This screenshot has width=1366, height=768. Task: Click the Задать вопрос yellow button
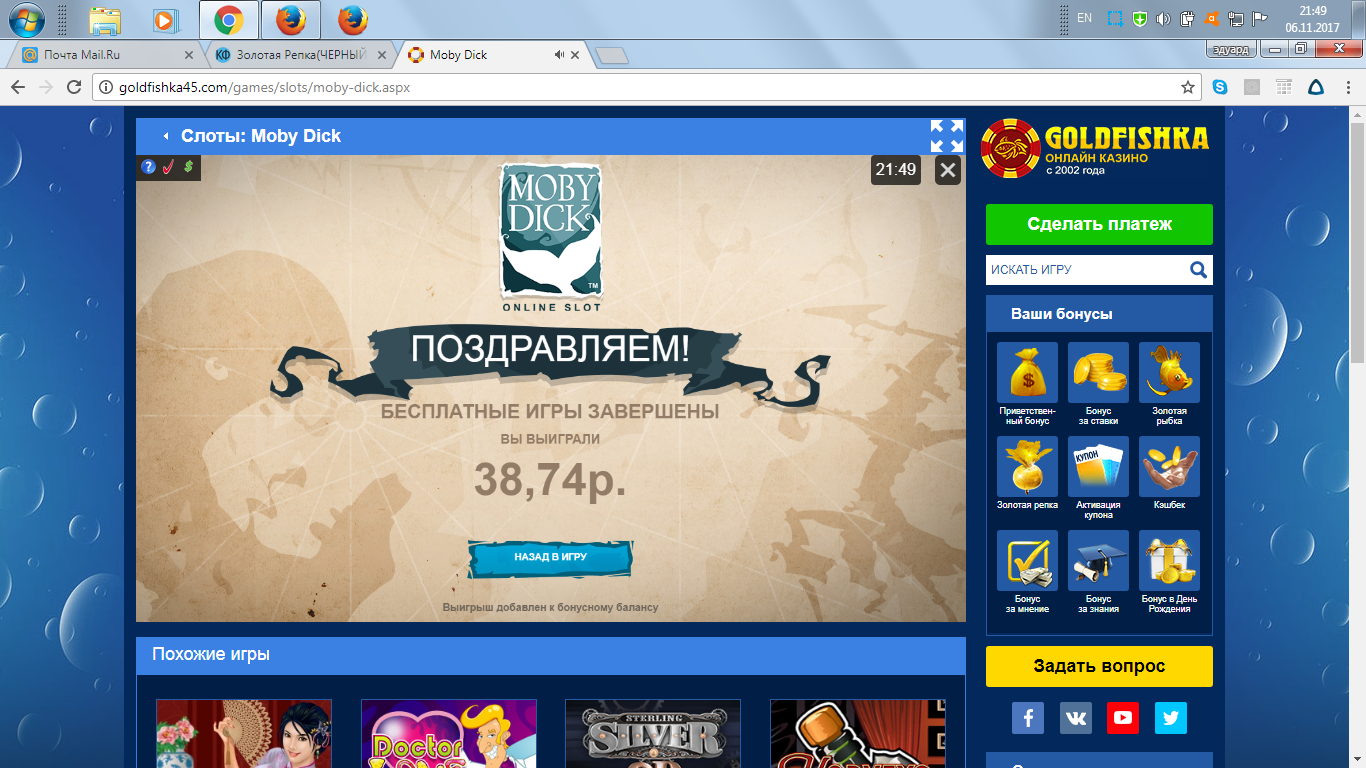[x=1099, y=666]
